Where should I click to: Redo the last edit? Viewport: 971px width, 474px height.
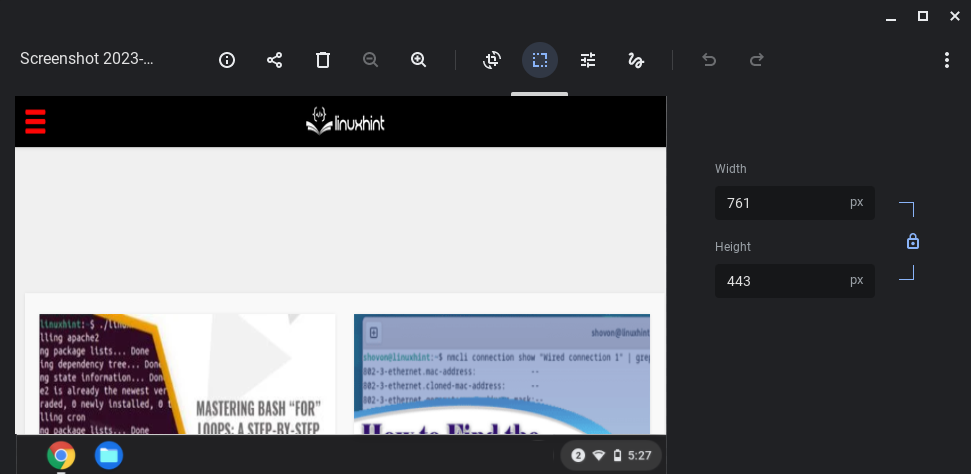[x=757, y=60]
